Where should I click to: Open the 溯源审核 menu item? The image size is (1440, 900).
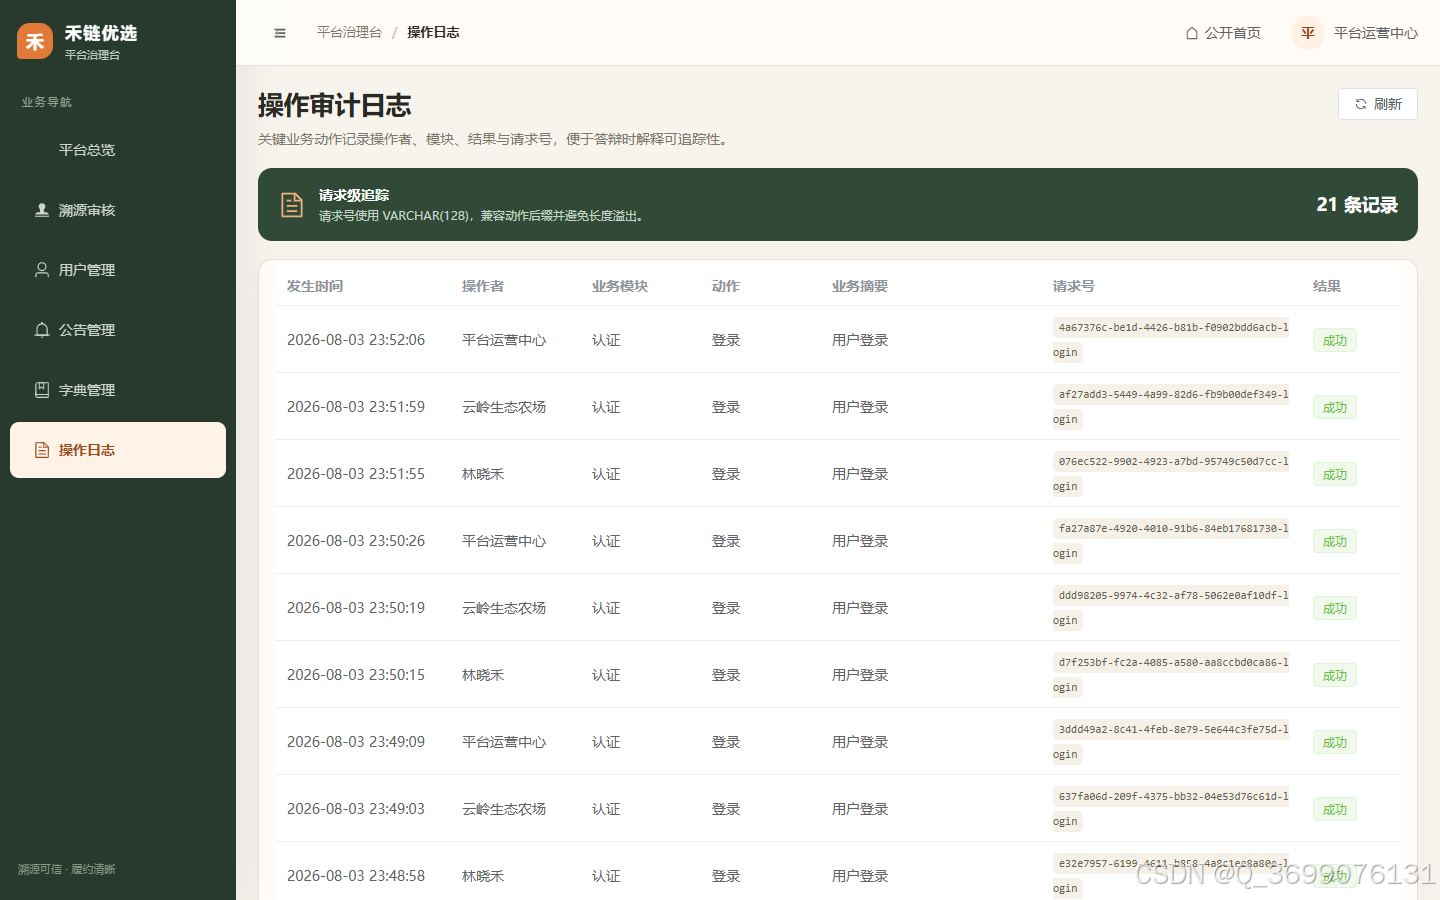[118, 210]
